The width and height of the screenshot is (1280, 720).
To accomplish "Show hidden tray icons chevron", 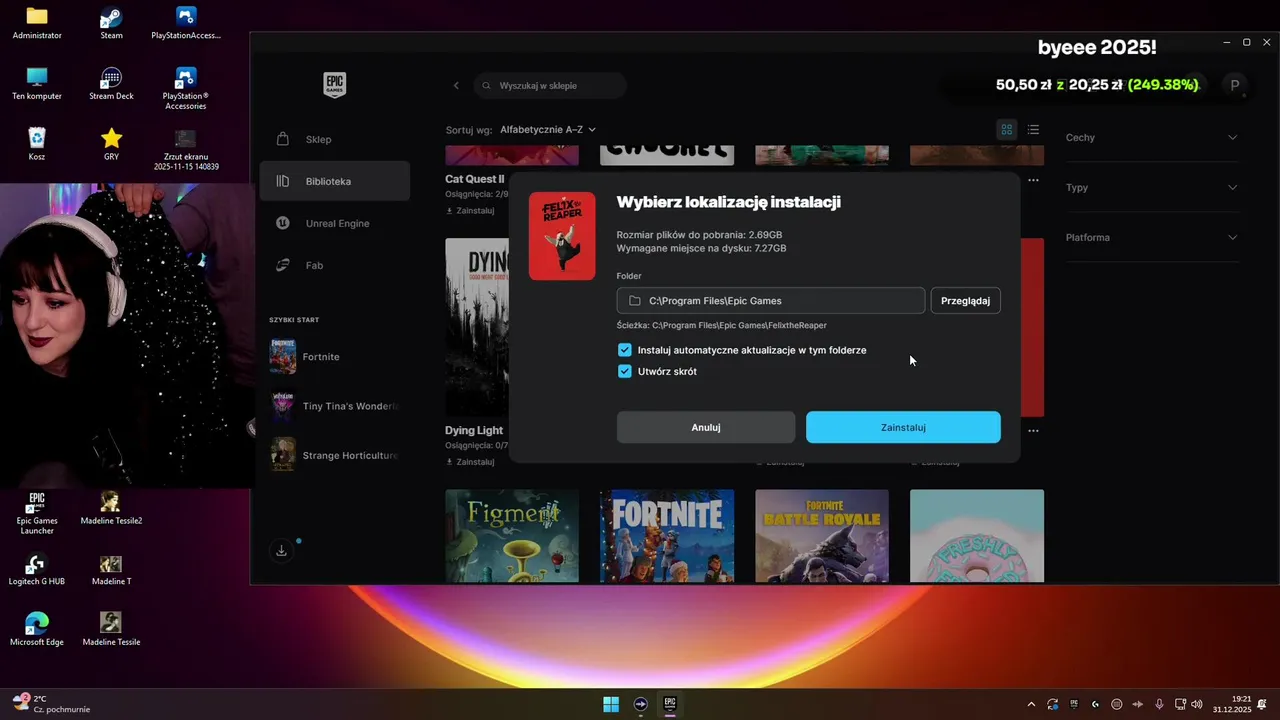I will click(1031, 704).
